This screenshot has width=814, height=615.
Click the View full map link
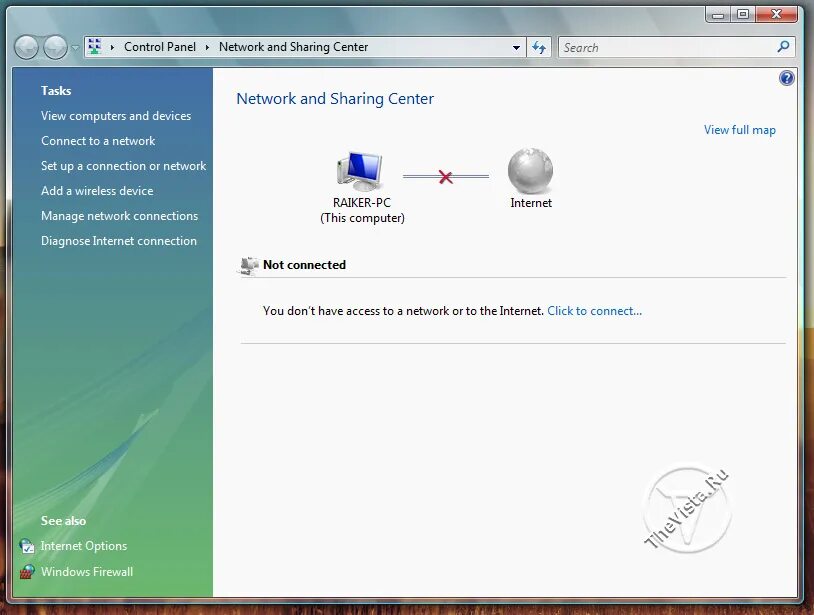[740, 130]
